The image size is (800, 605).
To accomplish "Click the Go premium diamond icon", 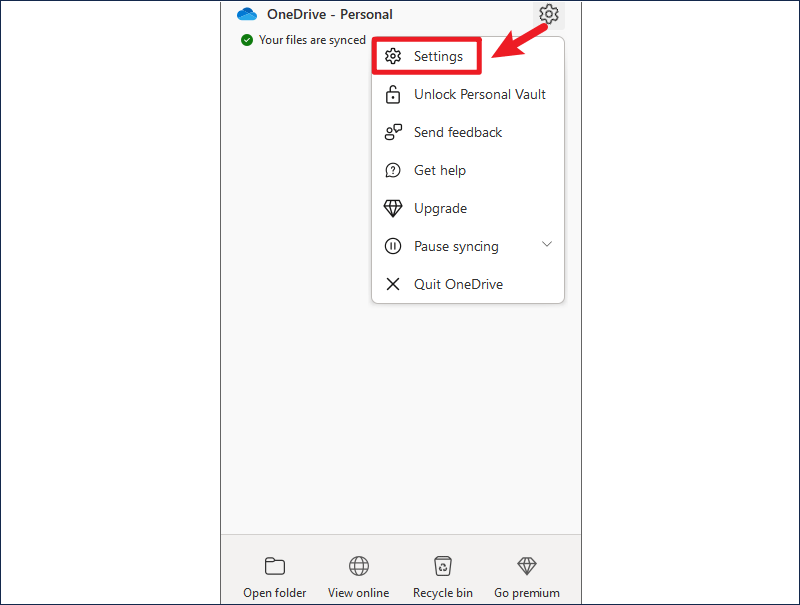I will pos(527,566).
